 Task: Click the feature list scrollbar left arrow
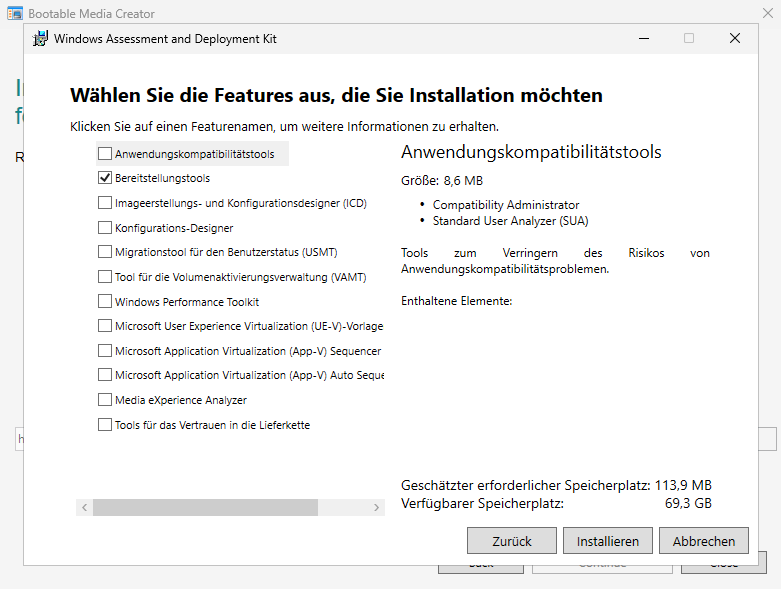click(x=85, y=507)
